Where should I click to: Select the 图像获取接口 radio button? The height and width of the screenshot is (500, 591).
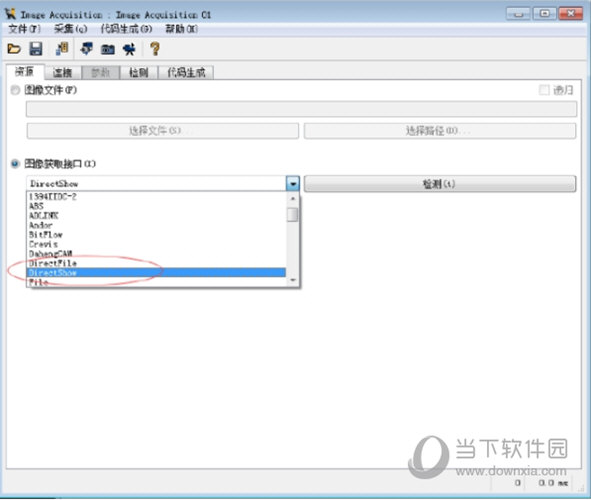(x=15, y=164)
